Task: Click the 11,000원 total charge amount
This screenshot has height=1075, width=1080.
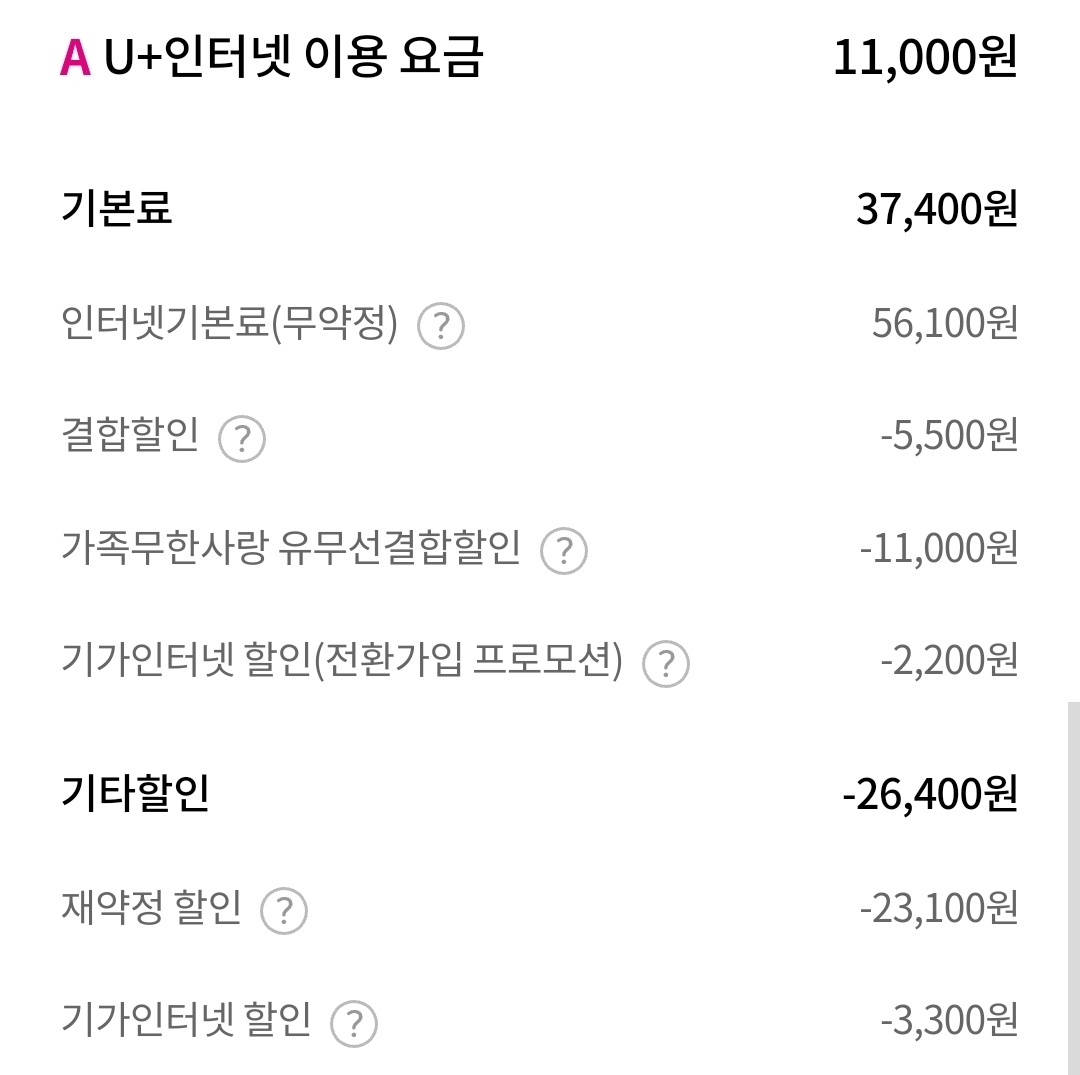Action: coord(925,58)
